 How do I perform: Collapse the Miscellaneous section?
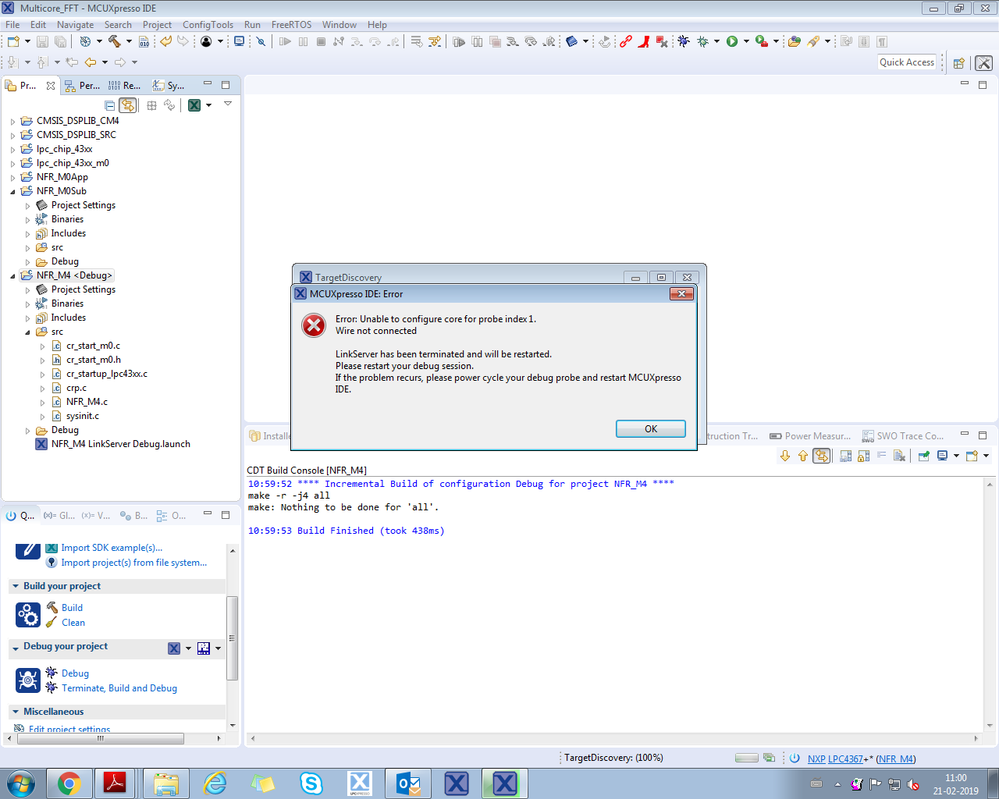(x=16, y=712)
